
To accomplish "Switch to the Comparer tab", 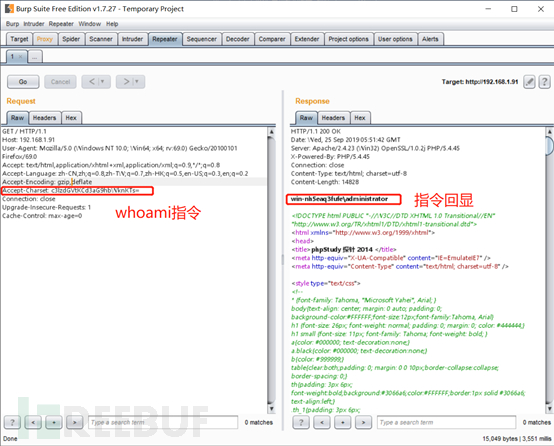I will tap(272, 39).
